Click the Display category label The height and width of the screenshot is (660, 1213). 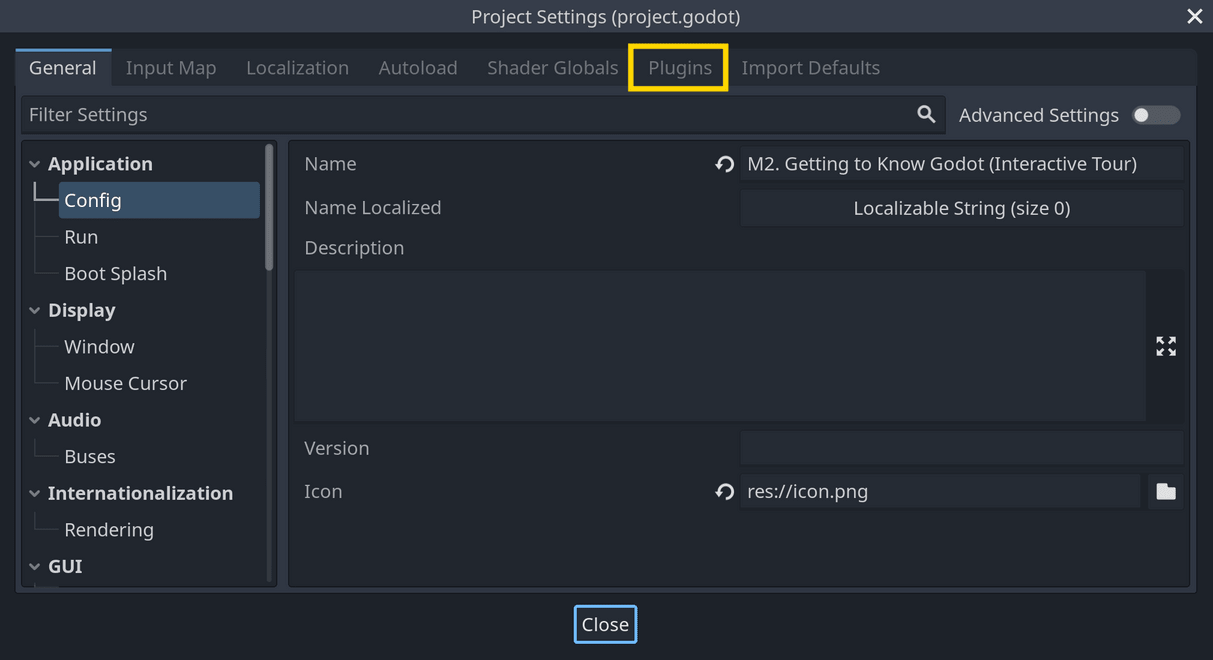82,311
